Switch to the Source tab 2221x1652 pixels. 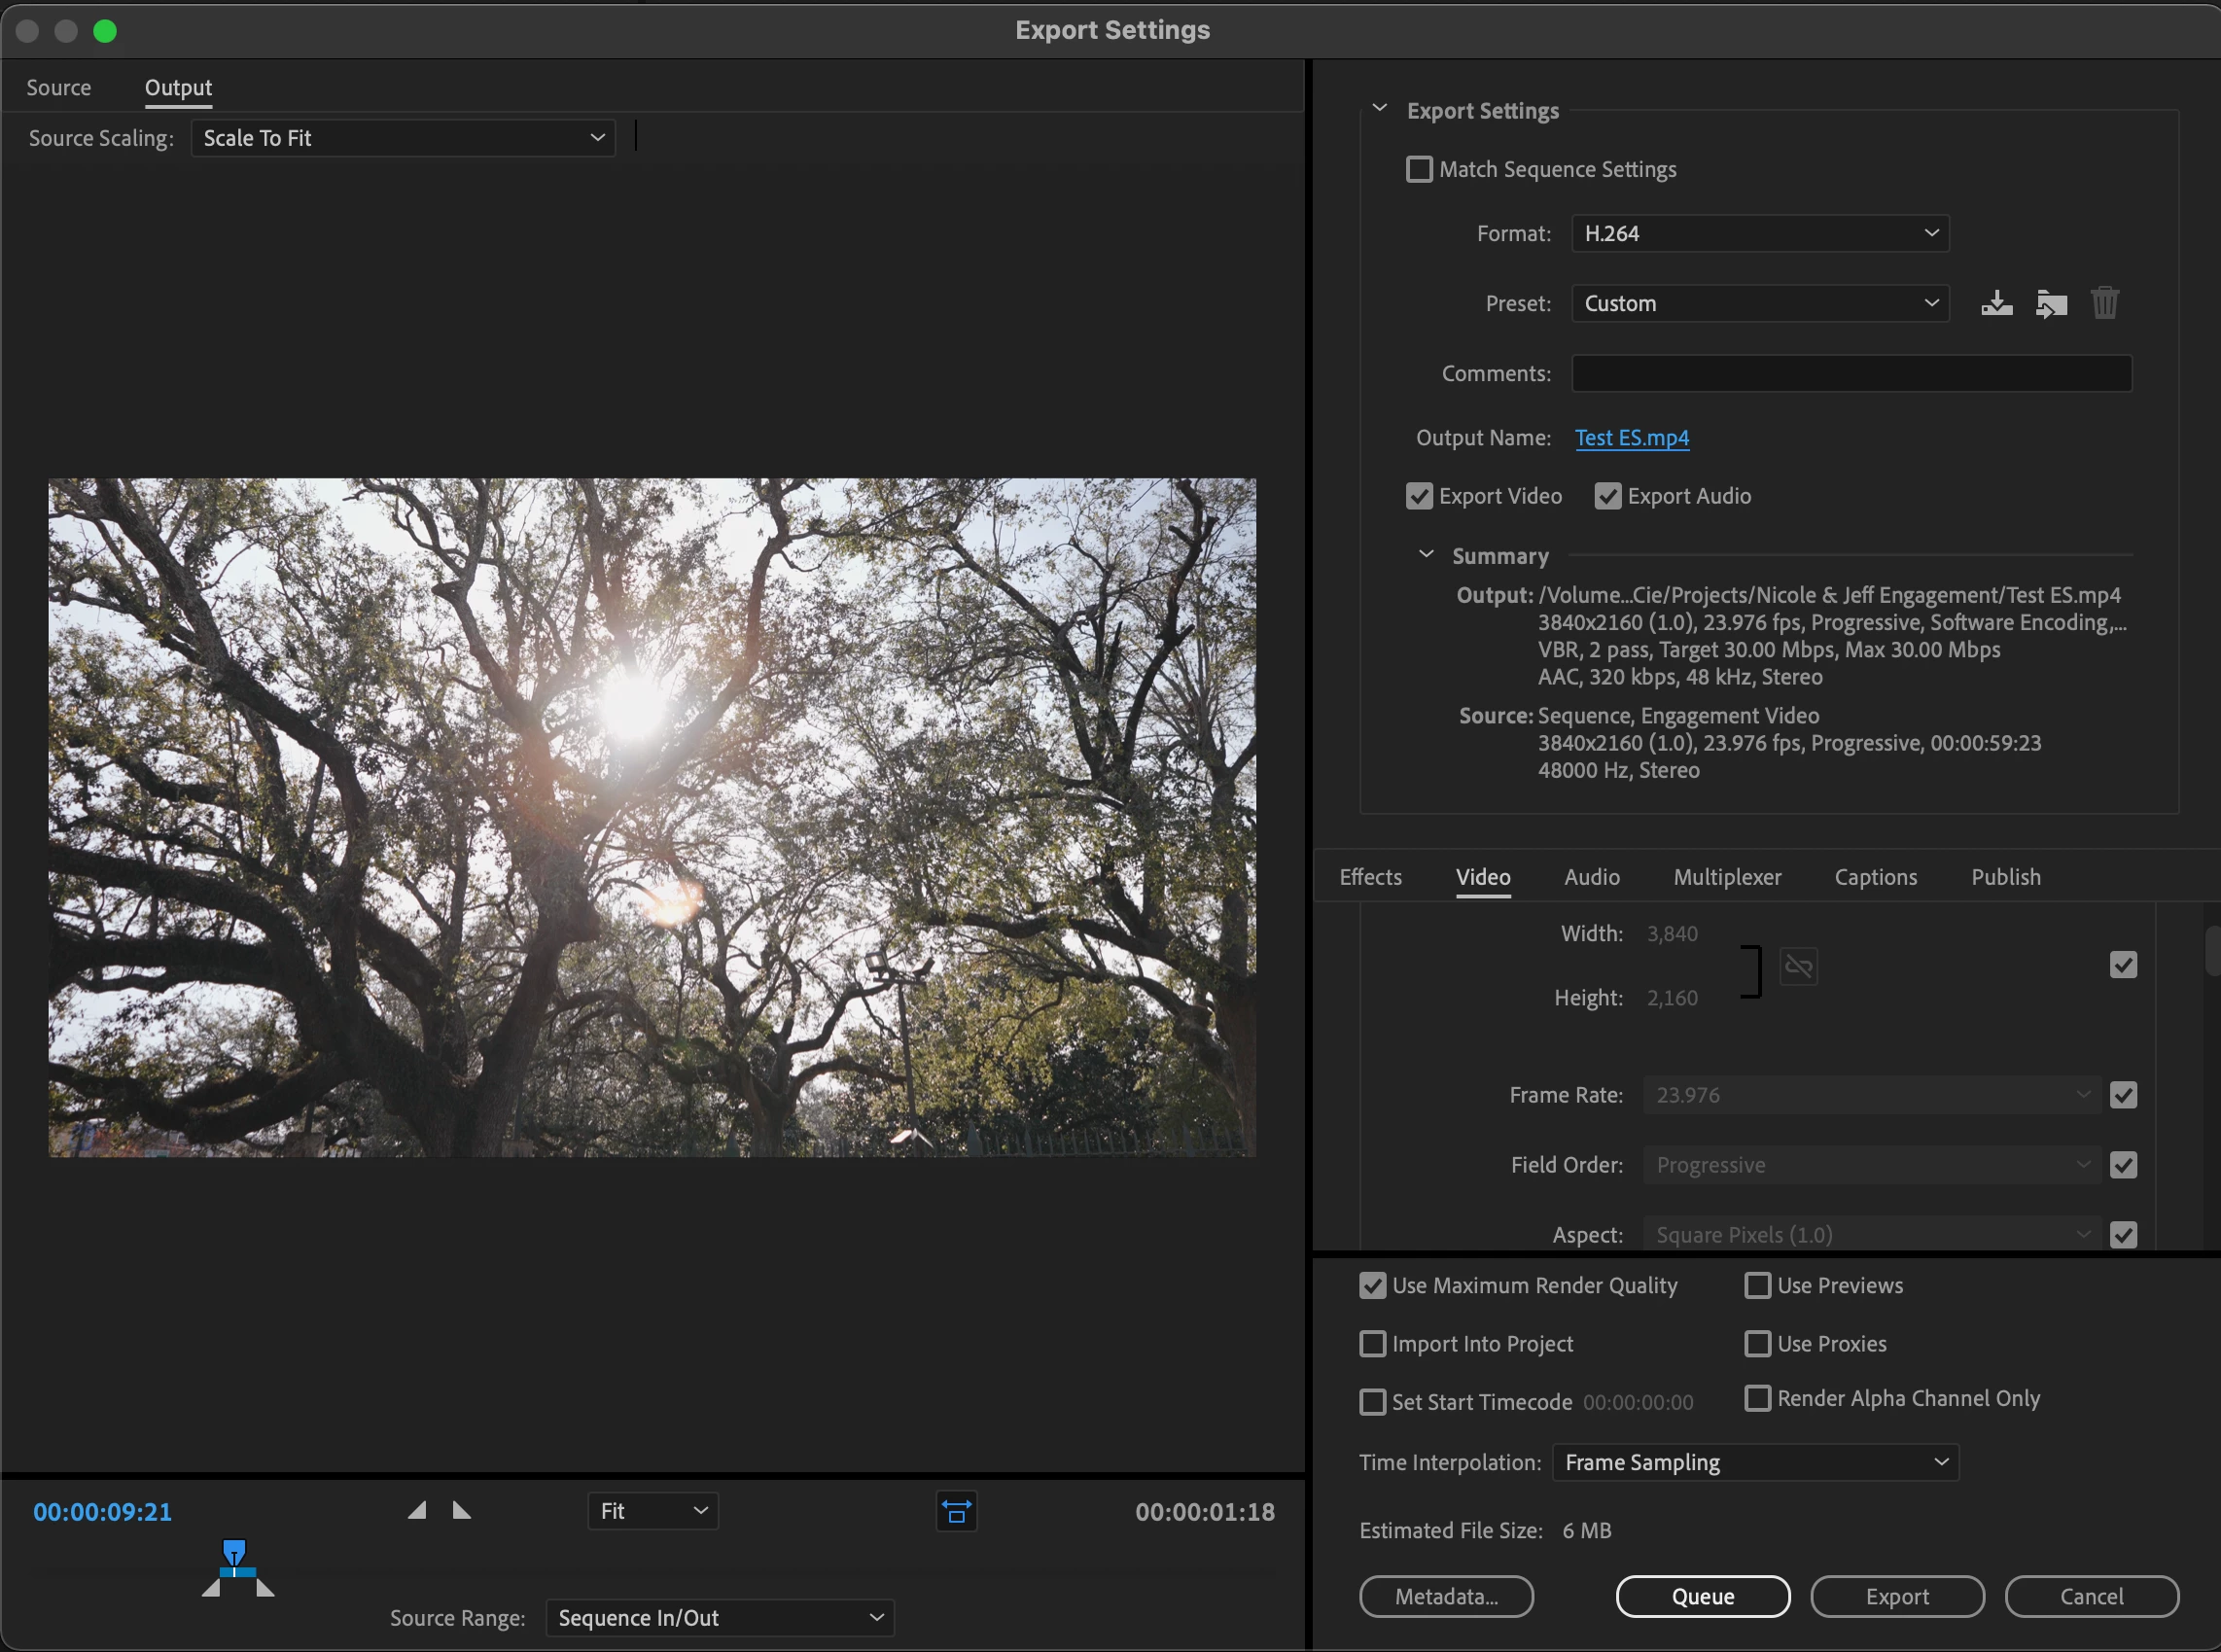coord(58,88)
